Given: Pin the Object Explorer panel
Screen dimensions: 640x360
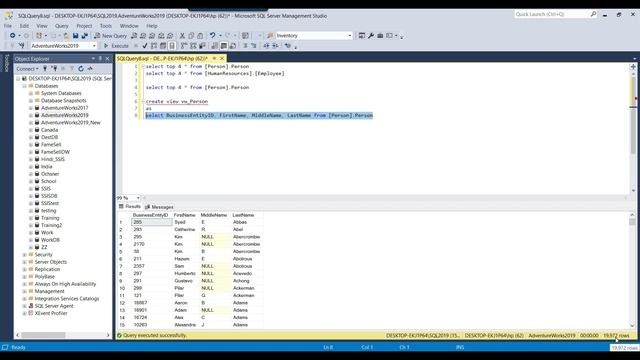Looking at the screenshot, I should pyautogui.click(x=100, y=59).
